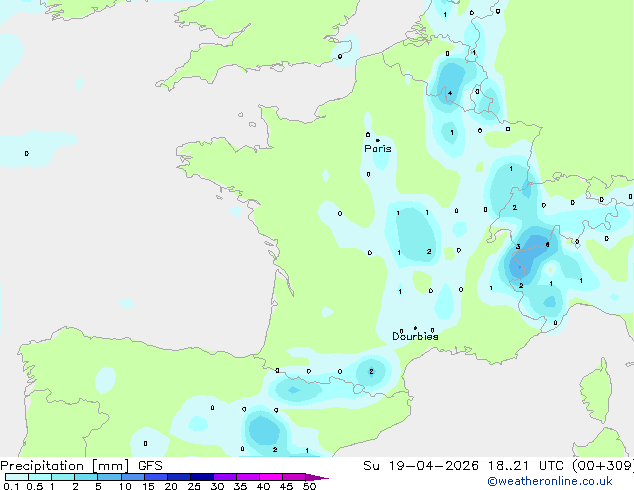Click the 'Su 19-04-2026 18..21 UTC' date text
This screenshot has height=490, width=634.
point(463,466)
